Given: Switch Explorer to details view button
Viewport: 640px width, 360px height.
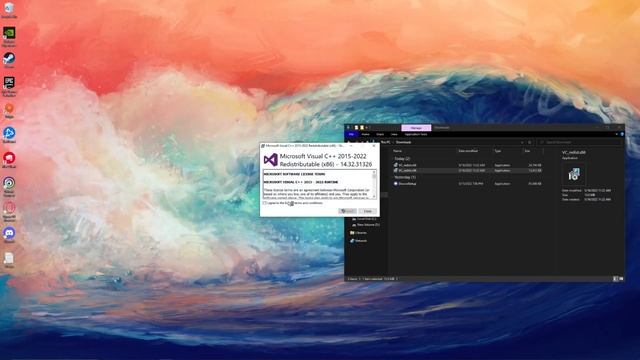Looking at the screenshot, I should 616,279.
